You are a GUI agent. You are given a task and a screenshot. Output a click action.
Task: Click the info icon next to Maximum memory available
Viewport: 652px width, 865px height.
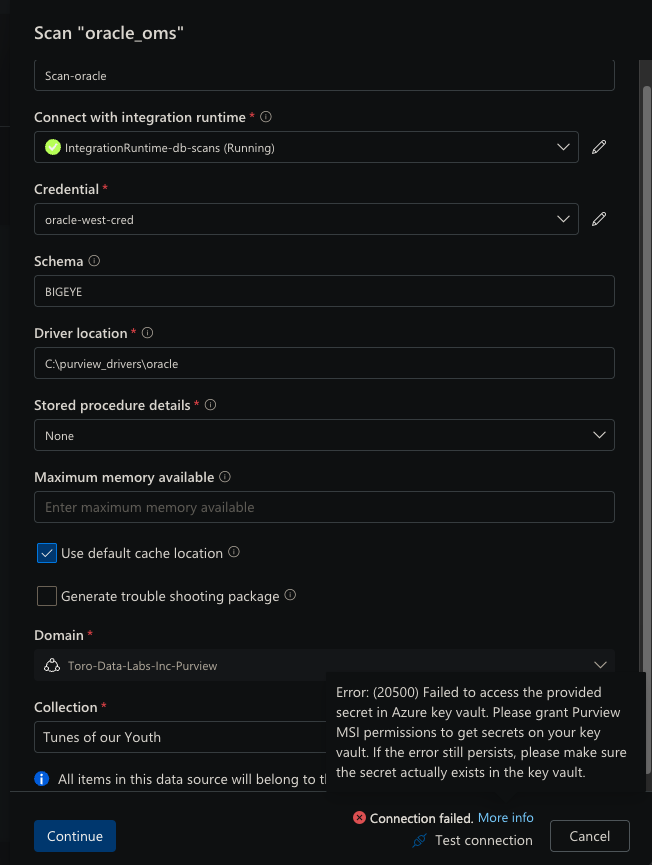222,477
